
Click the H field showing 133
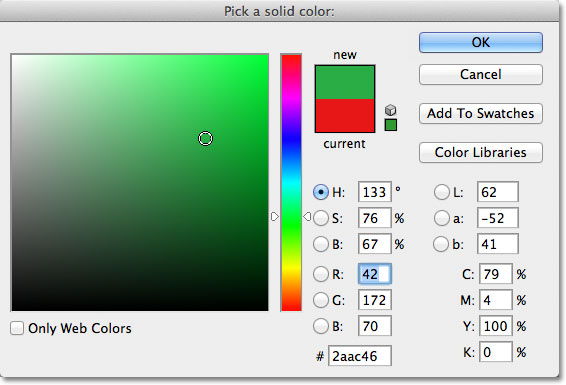375,192
